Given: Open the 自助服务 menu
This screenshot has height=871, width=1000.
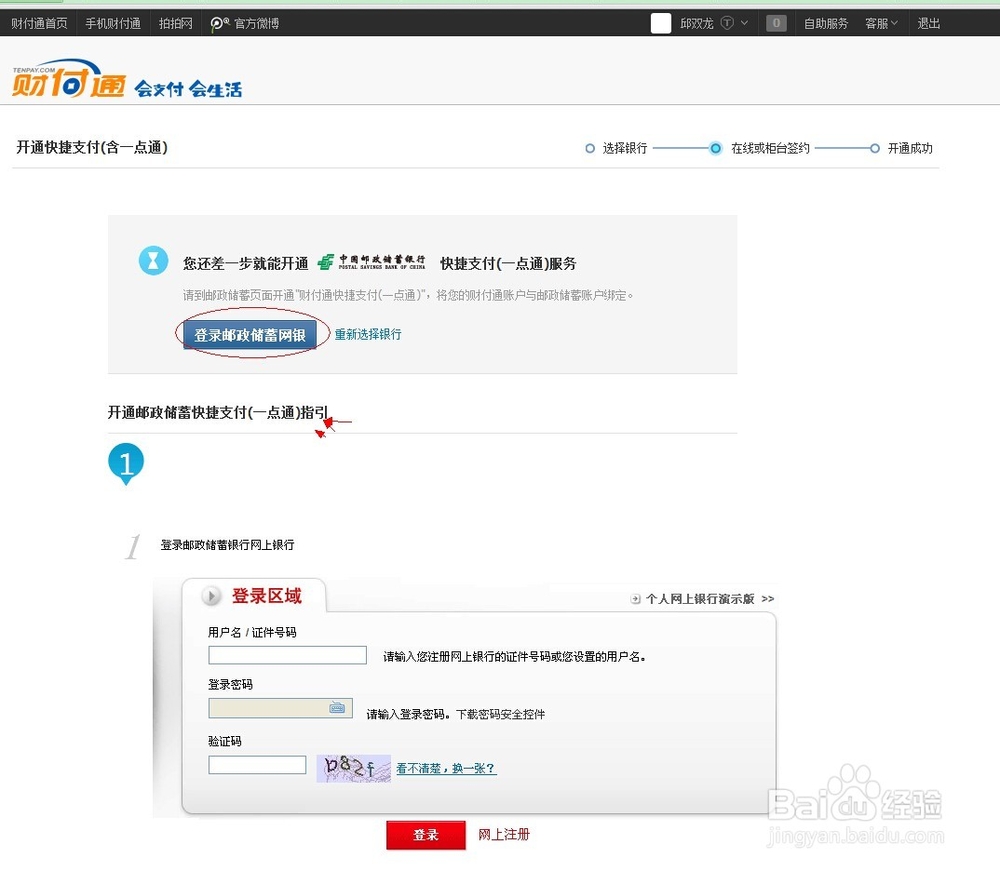Looking at the screenshot, I should 826,24.
